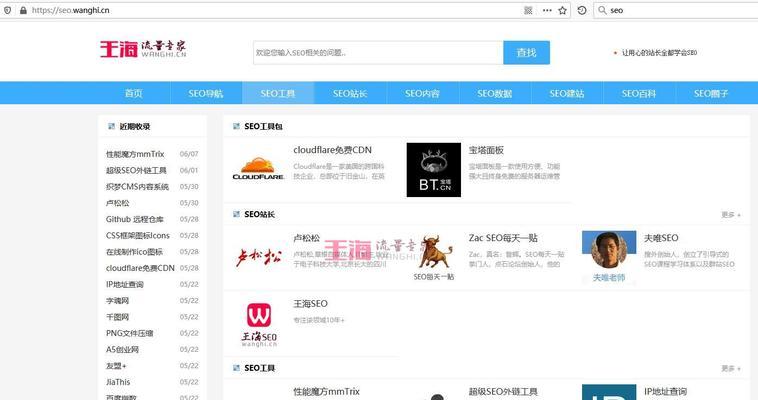Viewport: 758px width, 400px height.
Task: Open the 性能魔方mmTrix card in SEO工具
Action: (x=326, y=392)
